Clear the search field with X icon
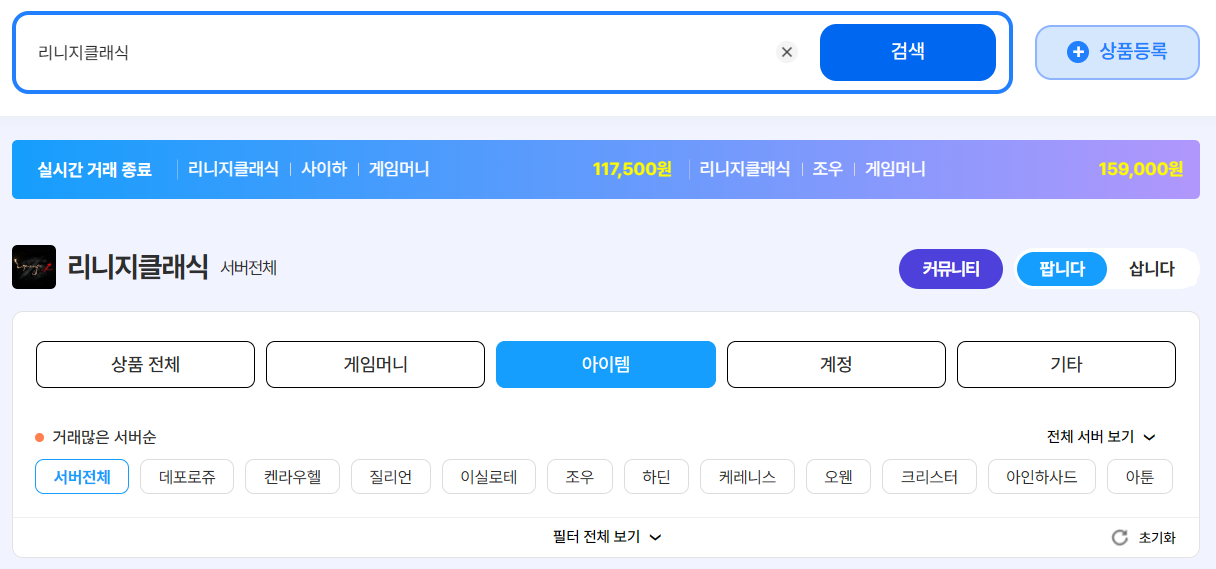This screenshot has height=569, width=1216. pos(787,52)
